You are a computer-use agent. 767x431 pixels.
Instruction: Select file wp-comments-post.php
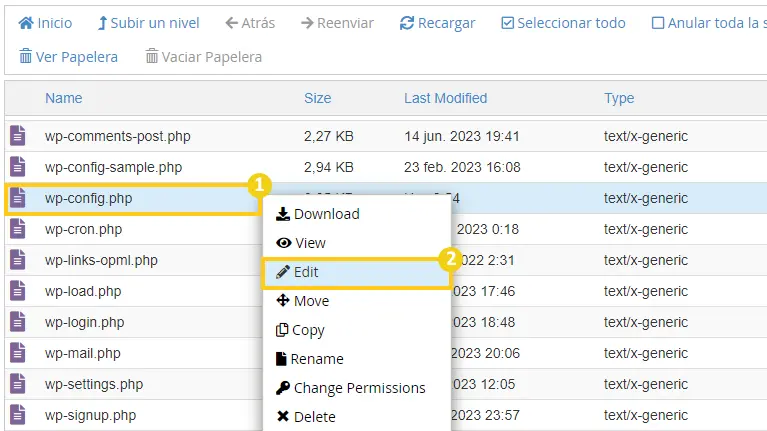(117, 136)
